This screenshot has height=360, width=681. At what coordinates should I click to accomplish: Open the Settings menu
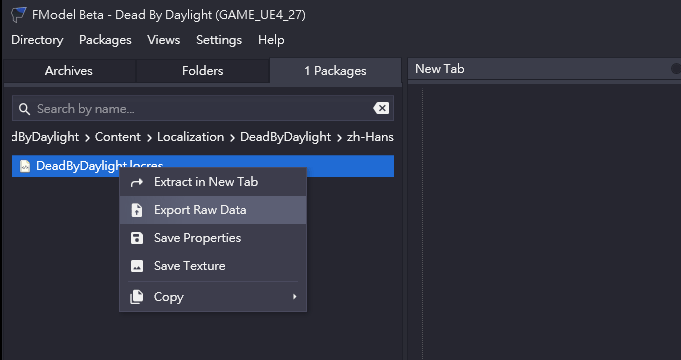tap(219, 40)
